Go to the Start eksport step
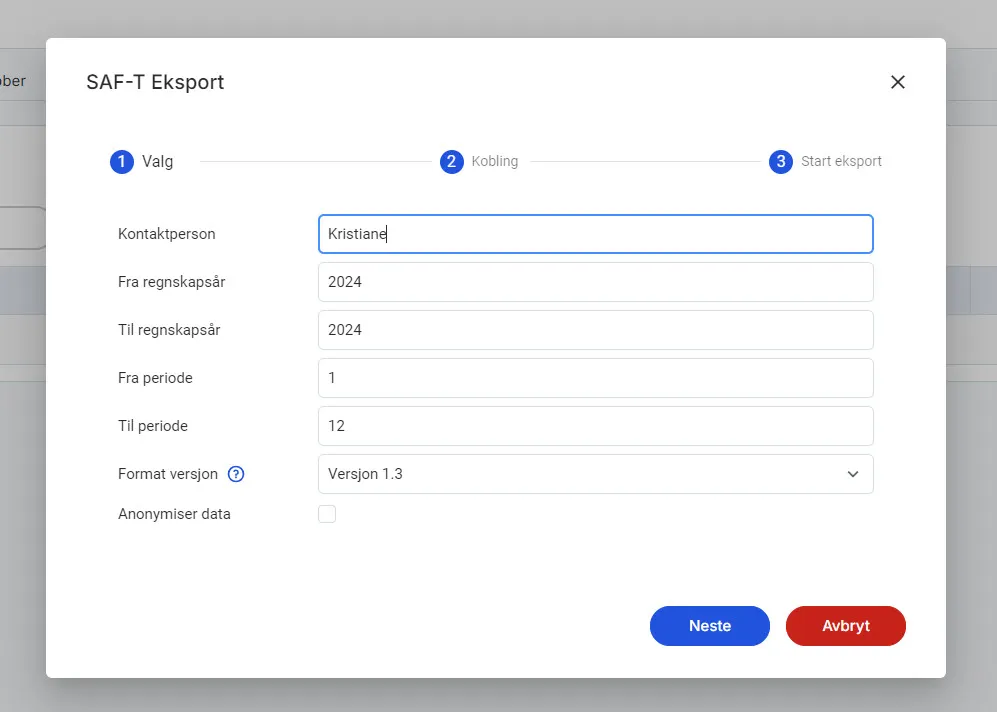The width and height of the screenshot is (997, 712). coord(841,161)
